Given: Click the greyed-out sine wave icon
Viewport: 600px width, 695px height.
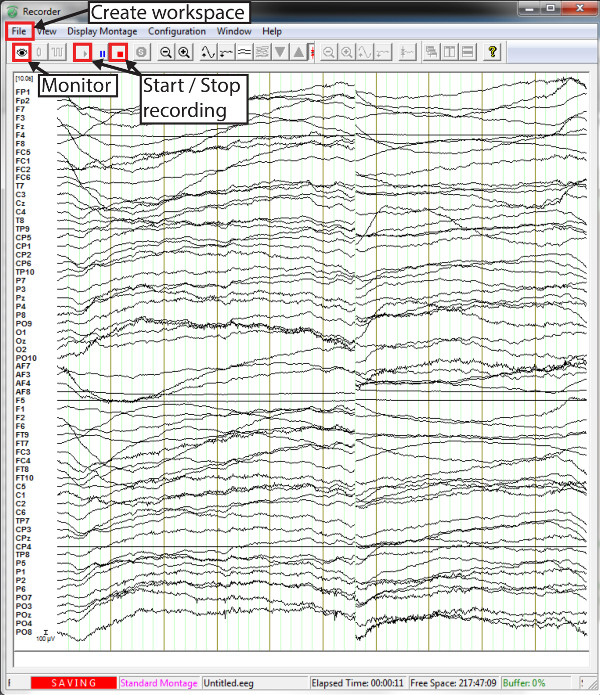Looking at the screenshot, I should [x=365, y=52].
